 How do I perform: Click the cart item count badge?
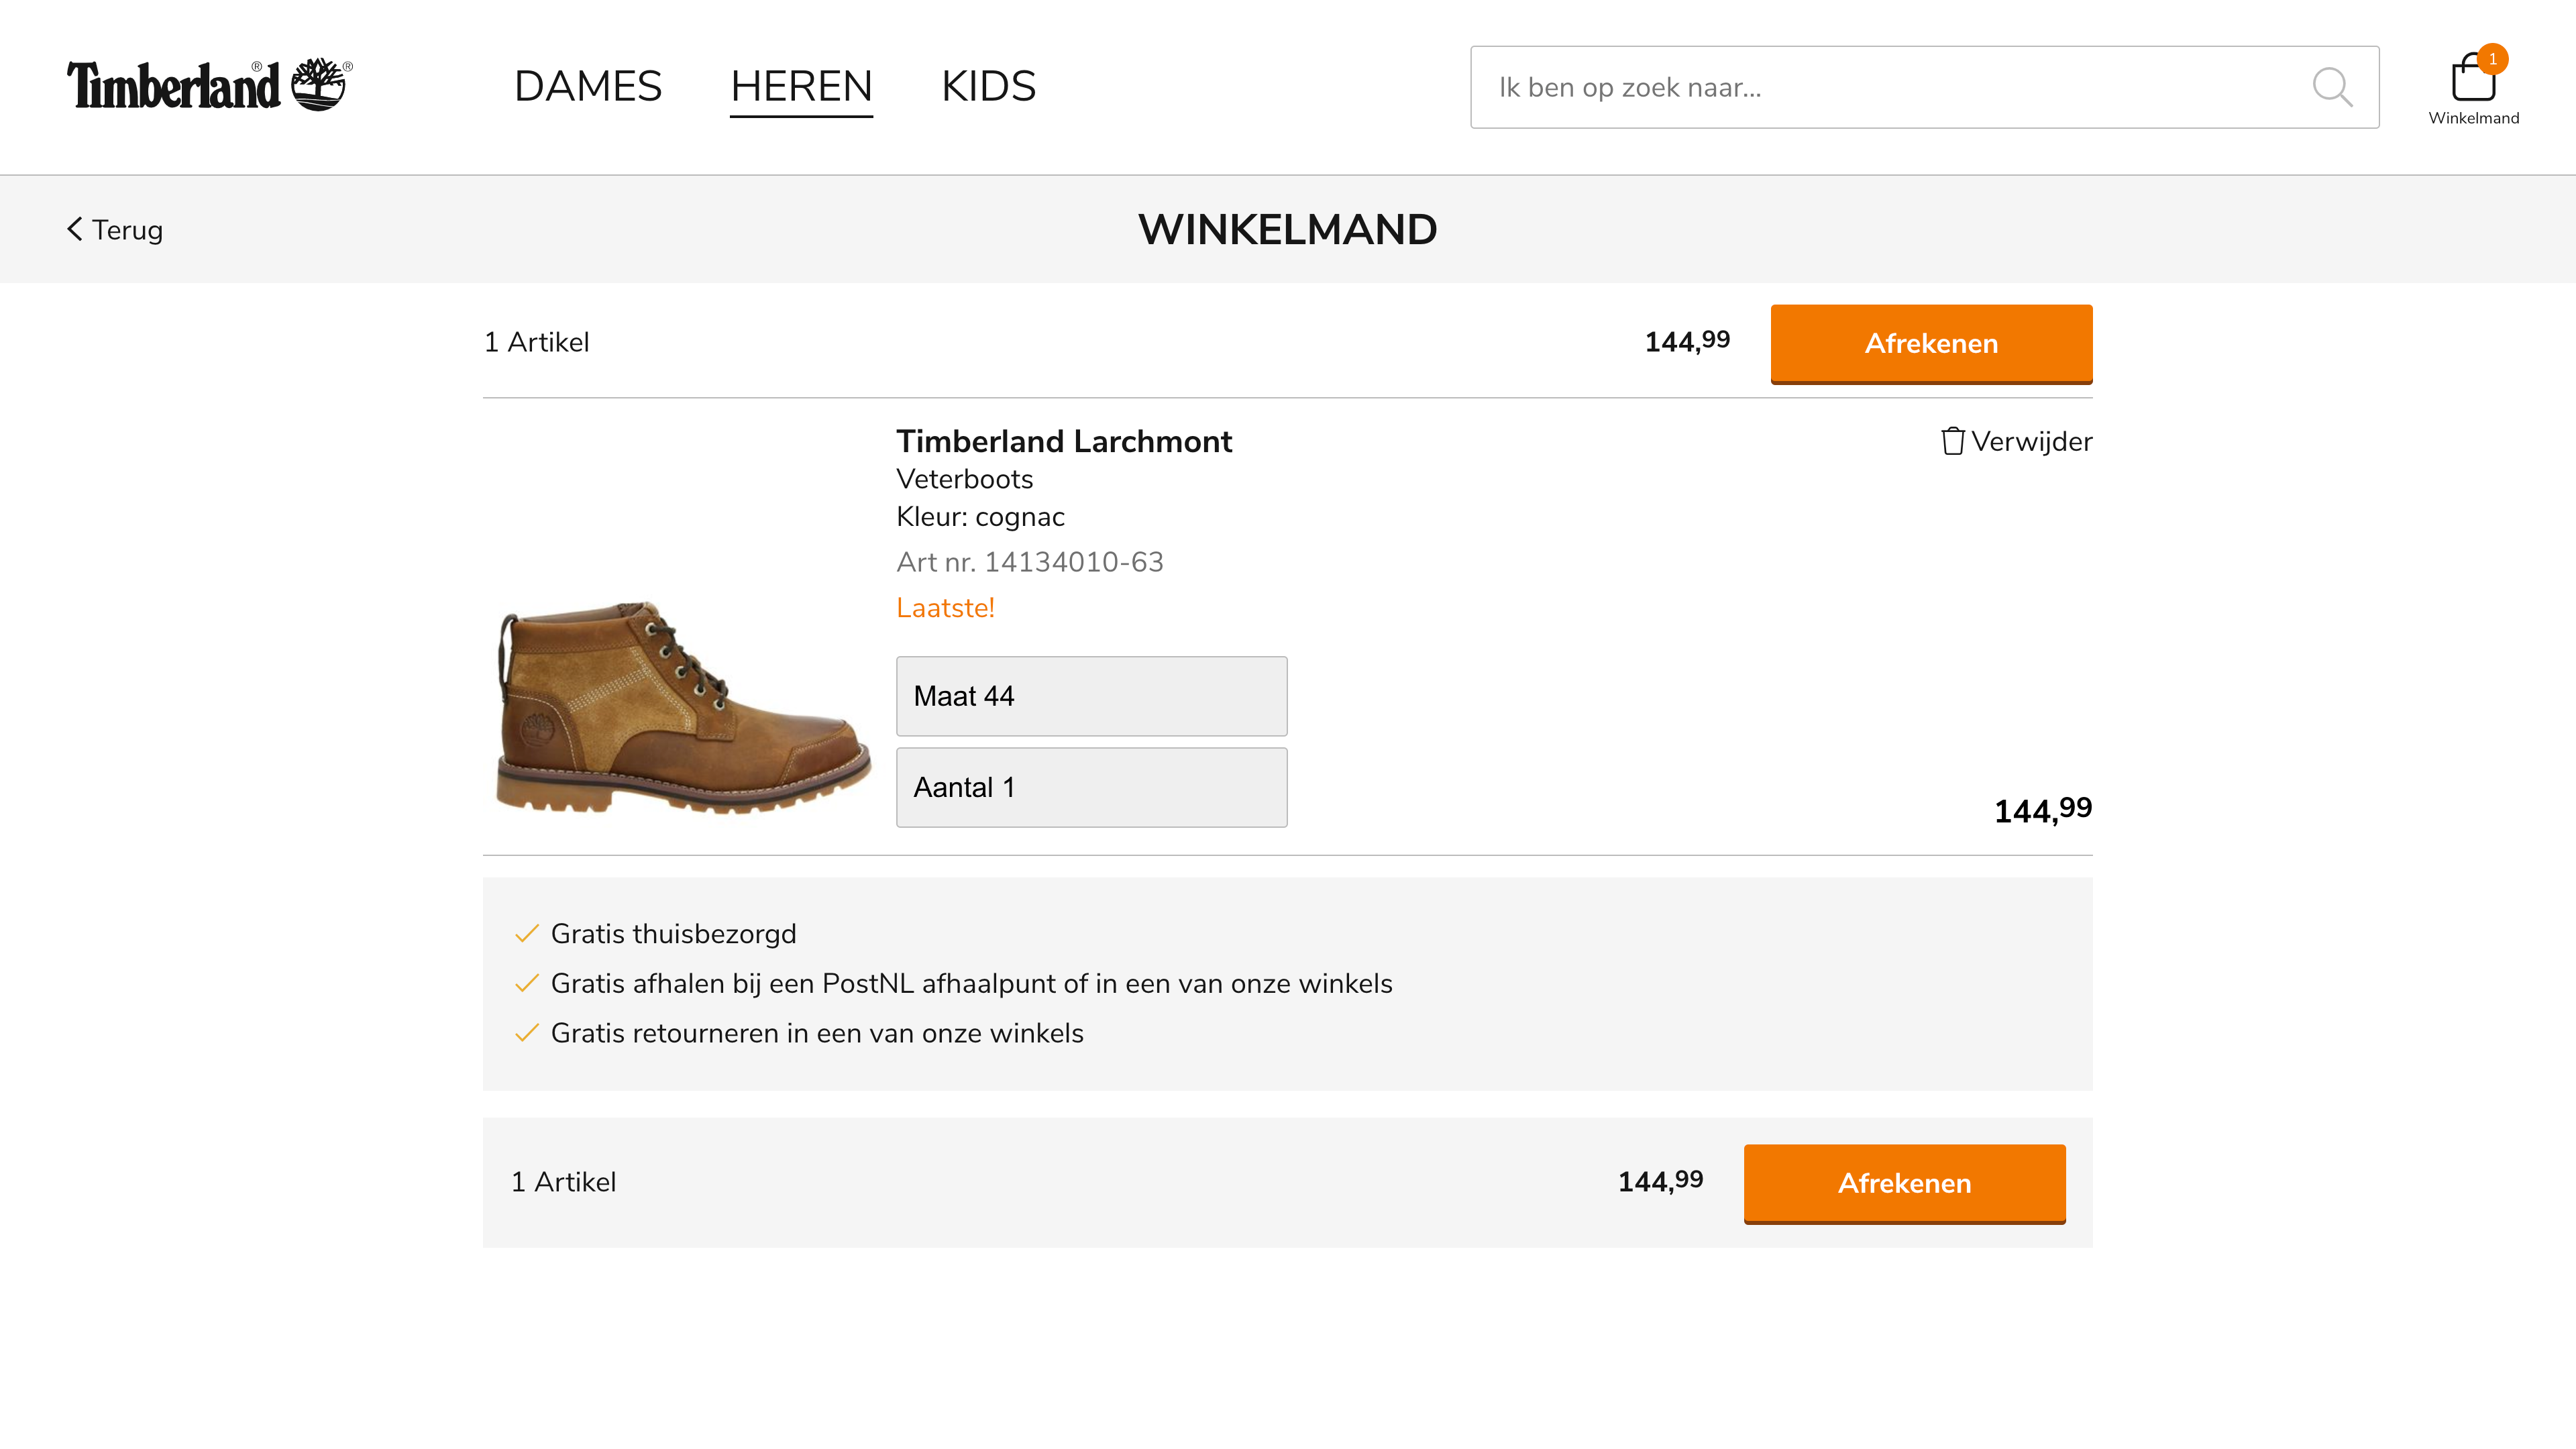point(2493,59)
